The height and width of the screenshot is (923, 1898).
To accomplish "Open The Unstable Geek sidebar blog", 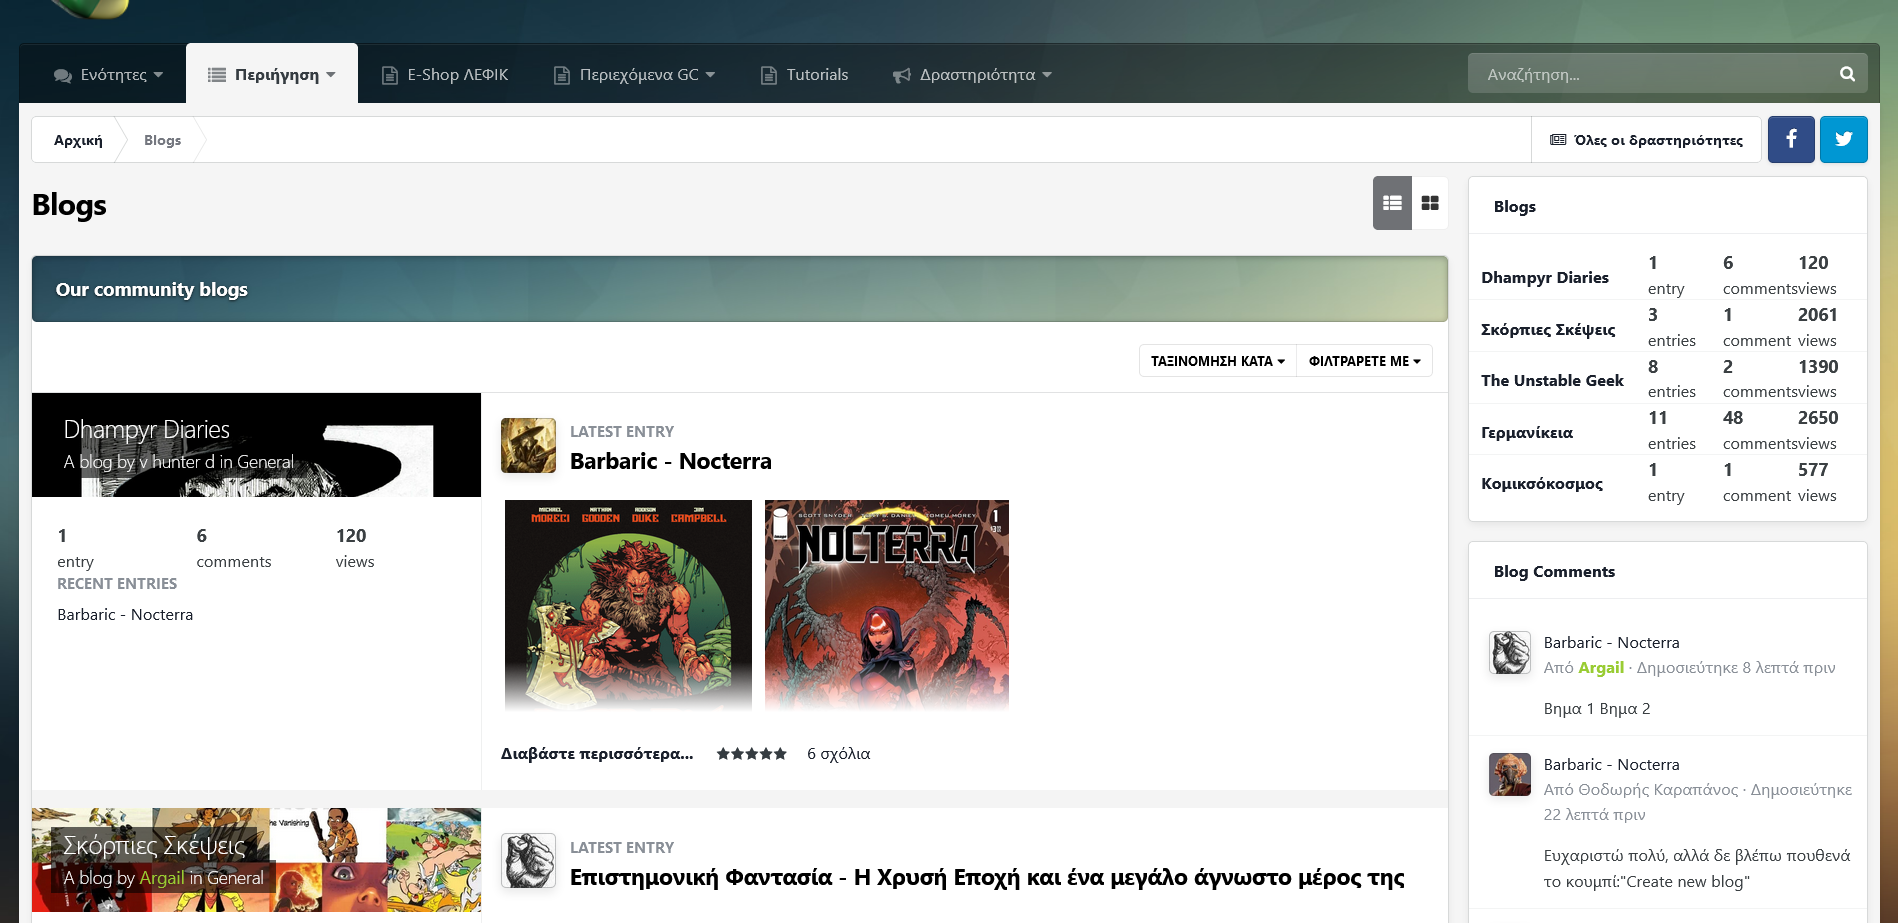I will tap(1552, 380).
